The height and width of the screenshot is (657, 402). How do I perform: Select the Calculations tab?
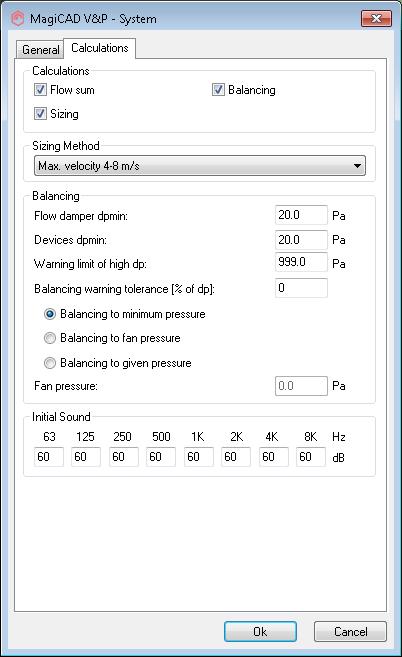[x=100, y=48]
